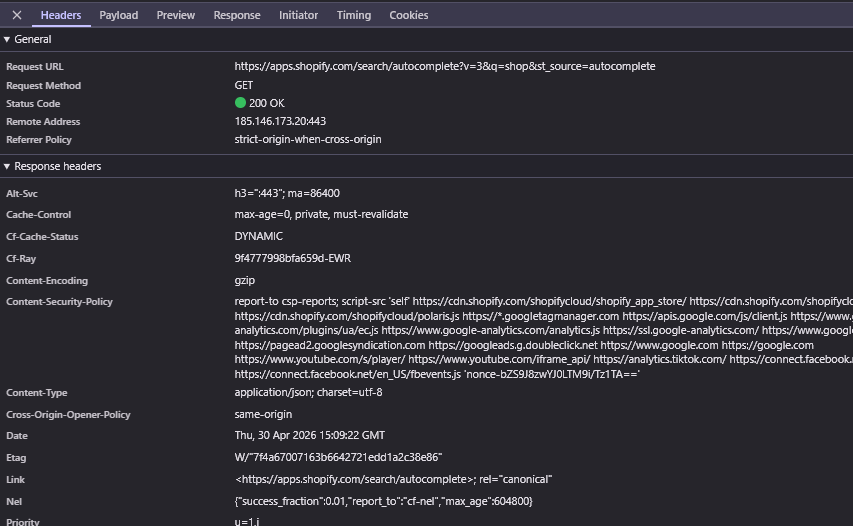
Task: Click strict-origin-when-cross-origin referrer policy value
Action: click(308, 139)
